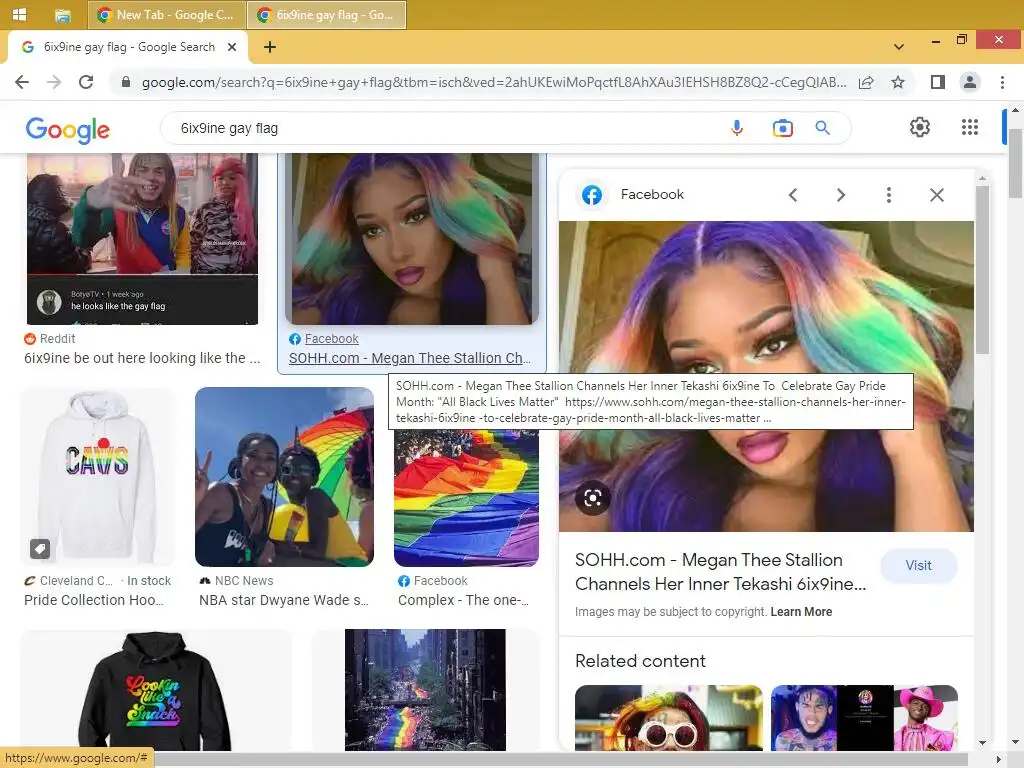Click the page scrollbar down arrow

1015,743
